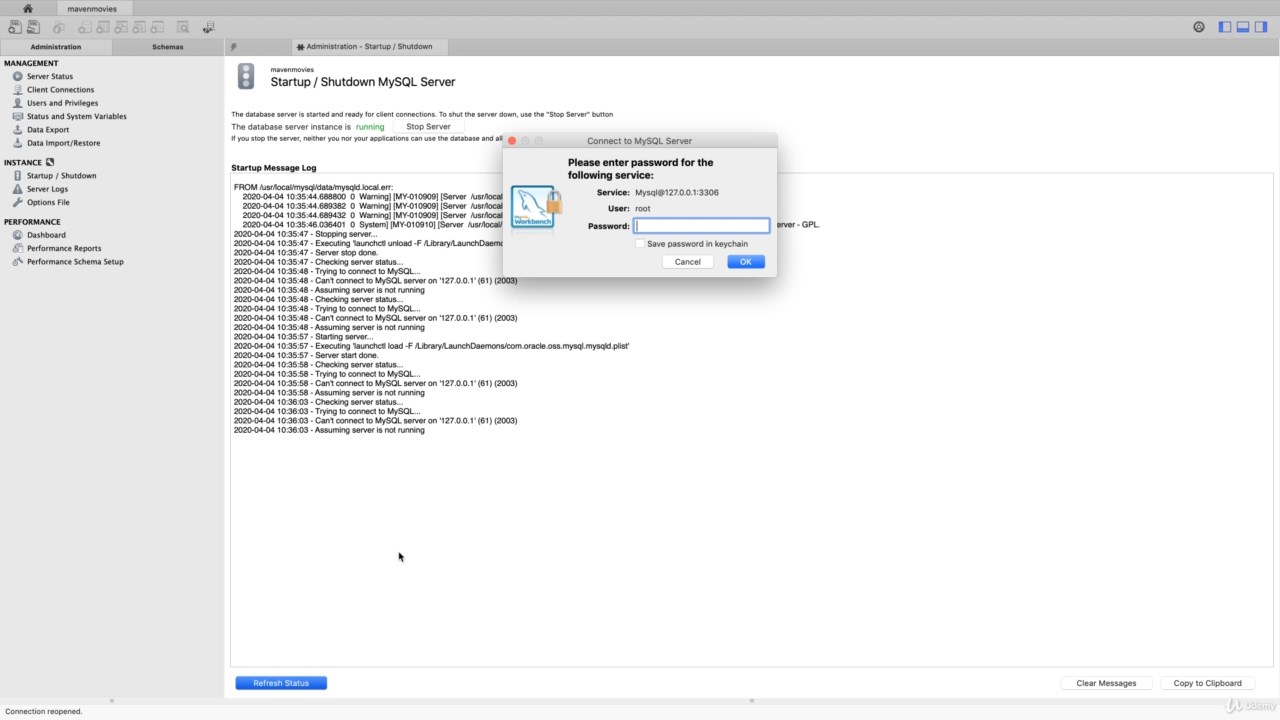Click the Dashboard icon

[x=17, y=235]
